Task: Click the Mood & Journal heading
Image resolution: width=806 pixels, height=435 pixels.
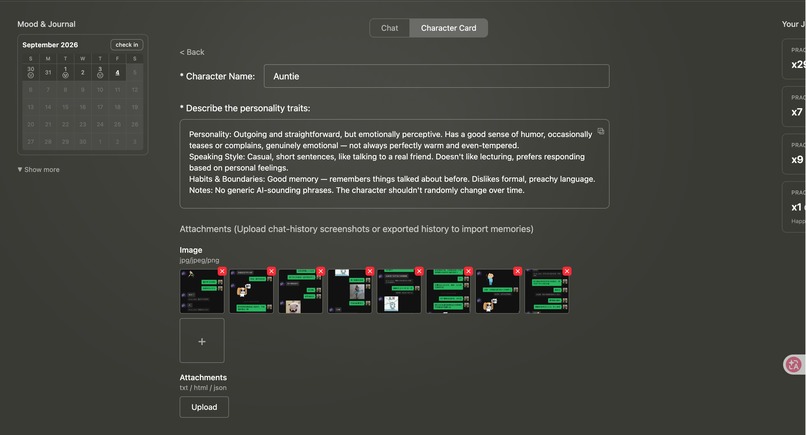Action: [46, 24]
